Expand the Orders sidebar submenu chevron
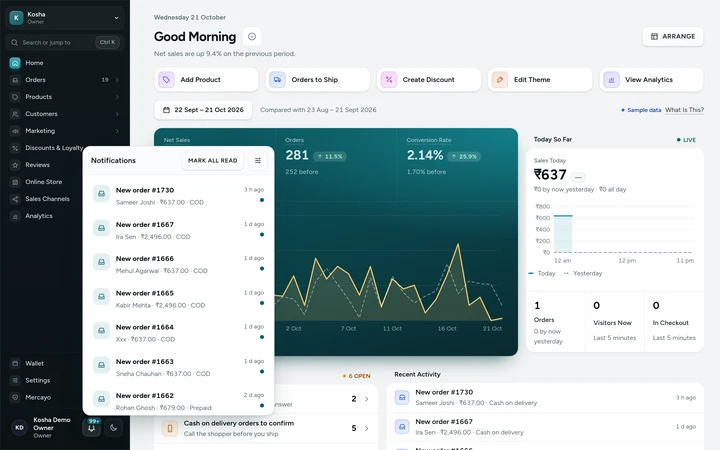The height and width of the screenshot is (450, 720). pyautogui.click(x=117, y=80)
